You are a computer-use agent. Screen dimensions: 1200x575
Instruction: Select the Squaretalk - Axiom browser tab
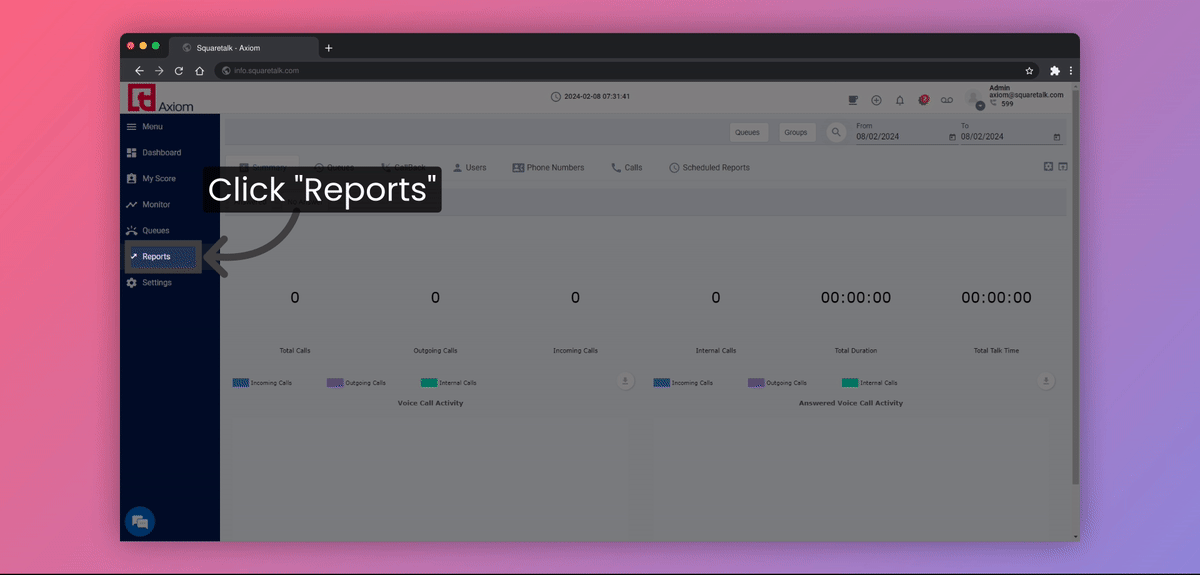(x=243, y=48)
